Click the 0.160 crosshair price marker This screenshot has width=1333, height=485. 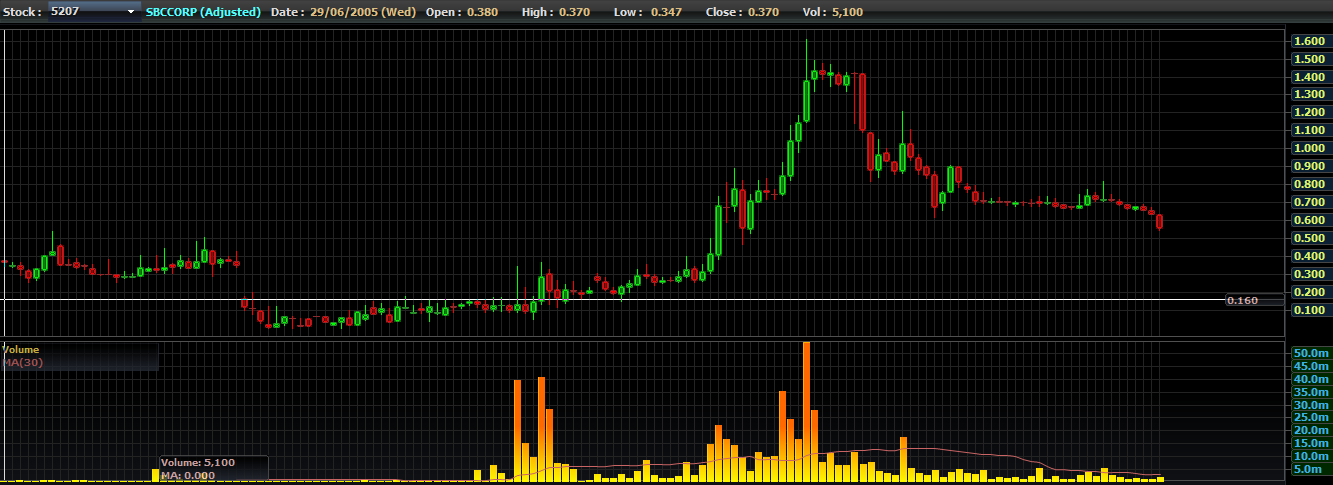click(x=1256, y=300)
